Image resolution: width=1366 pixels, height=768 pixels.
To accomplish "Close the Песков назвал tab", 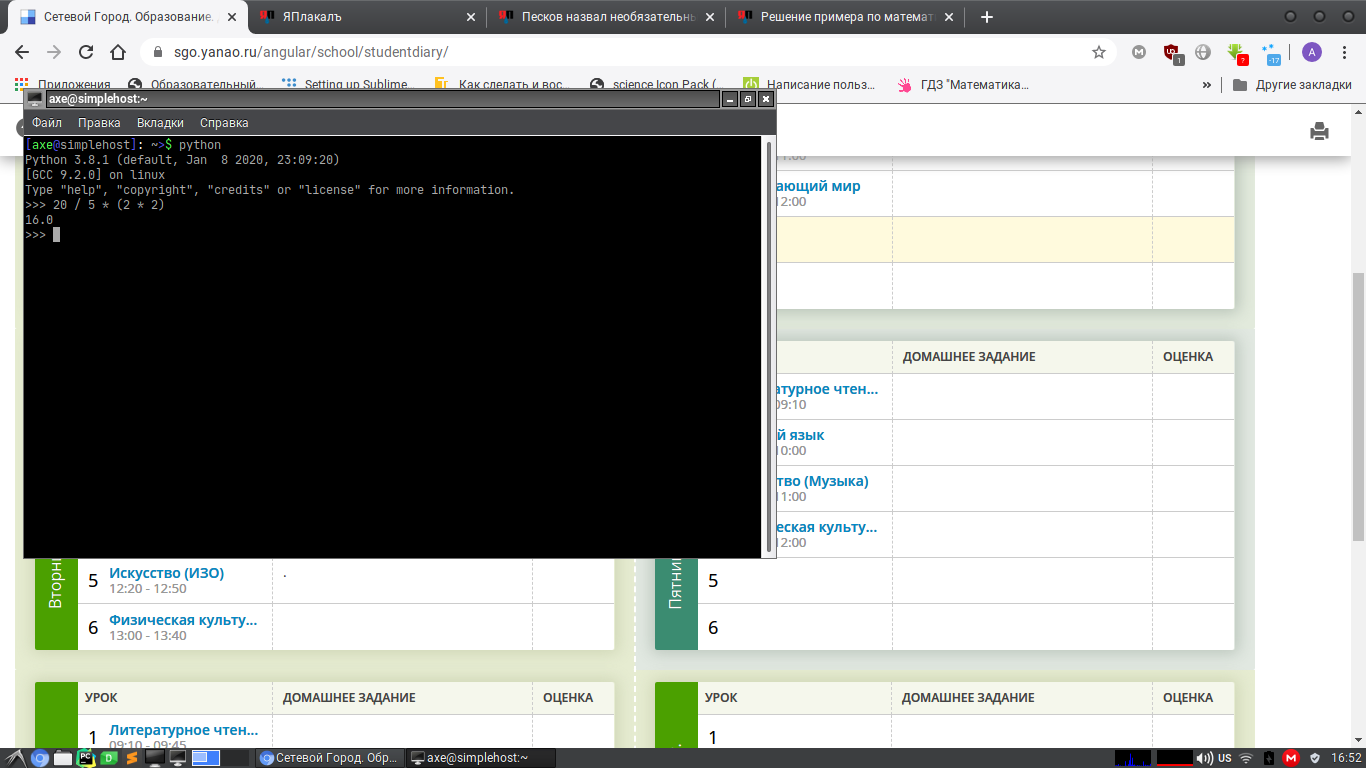I will click(x=711, y=17).
